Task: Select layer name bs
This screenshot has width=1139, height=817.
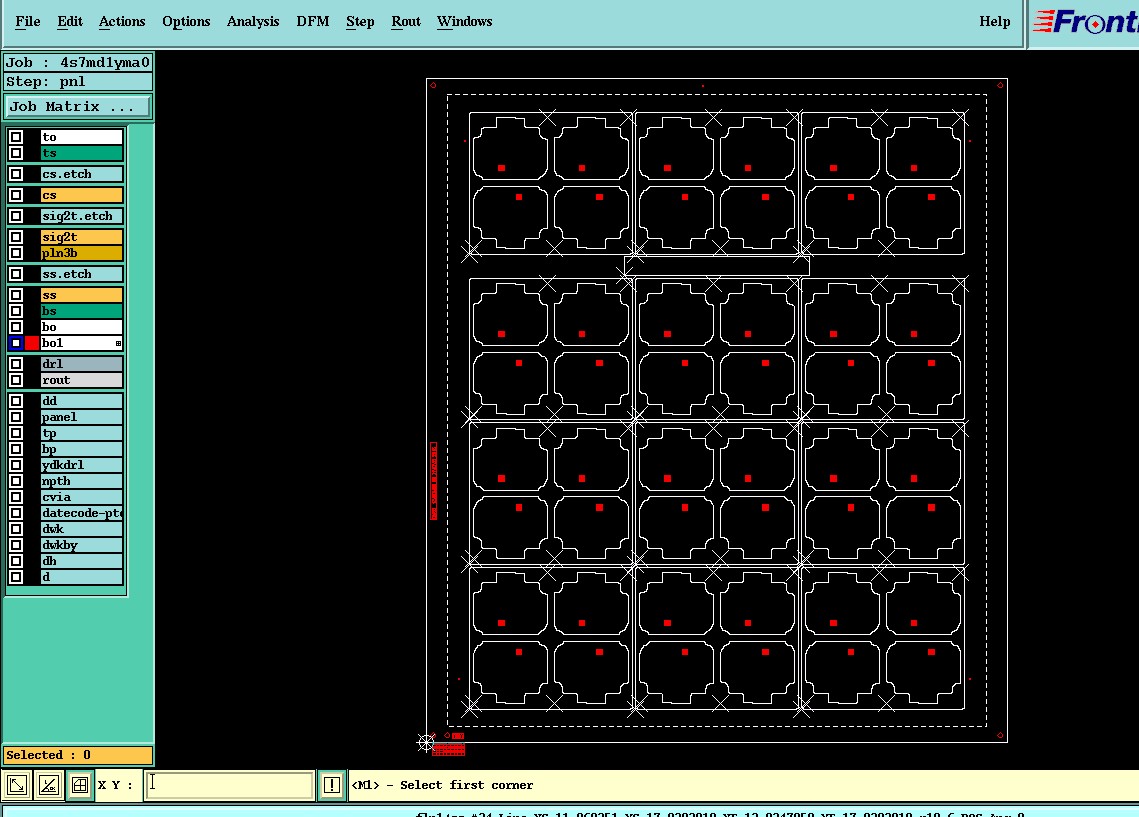Action: pos(81,311)
